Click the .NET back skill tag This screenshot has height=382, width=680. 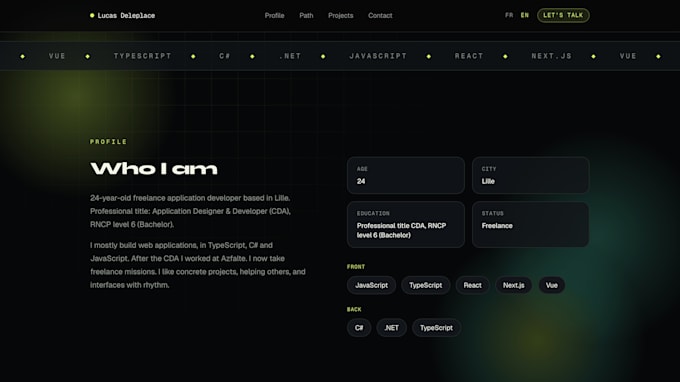tap(391, 328)
